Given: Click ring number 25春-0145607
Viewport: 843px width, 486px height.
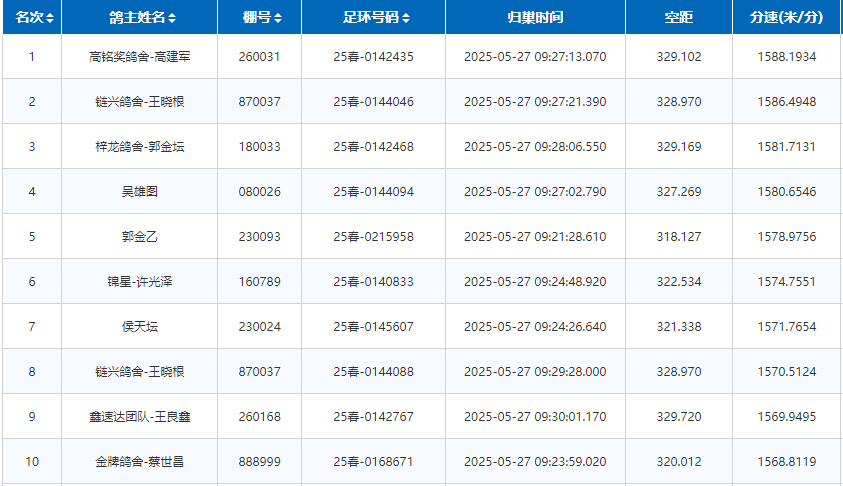Looking at the screenshot, I should (374, 326).
